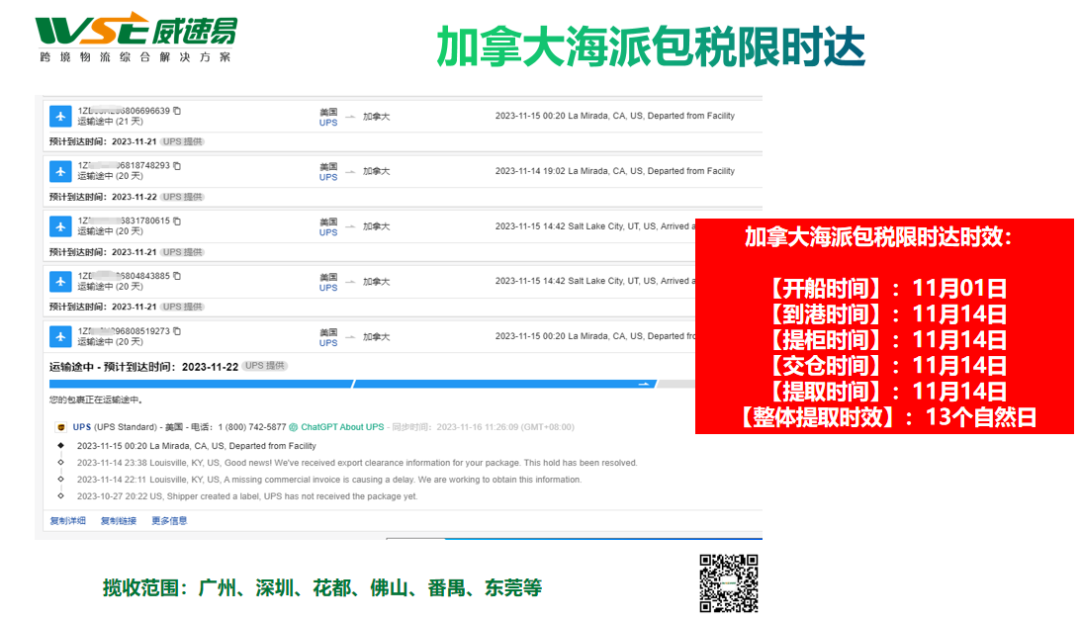Click UPS carrier link in first shipment row
The image size is (1080, 622).
[x=328, y=122]
